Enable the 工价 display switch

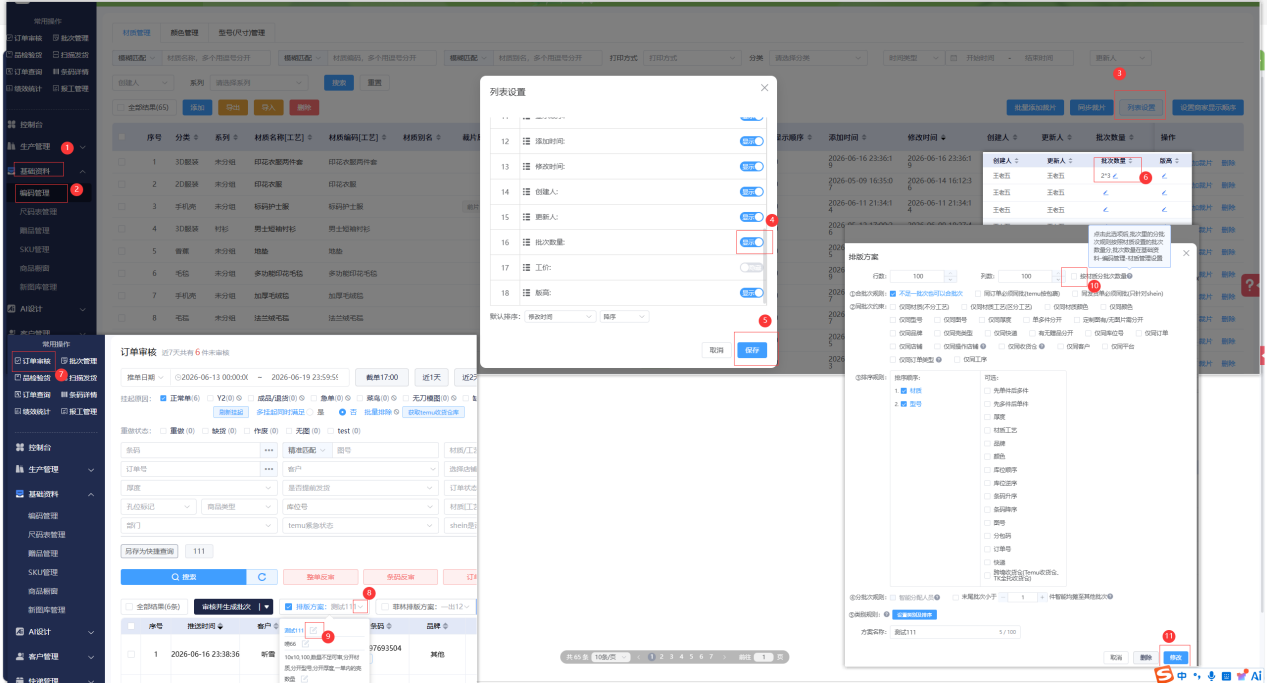[x=751, y=267]
